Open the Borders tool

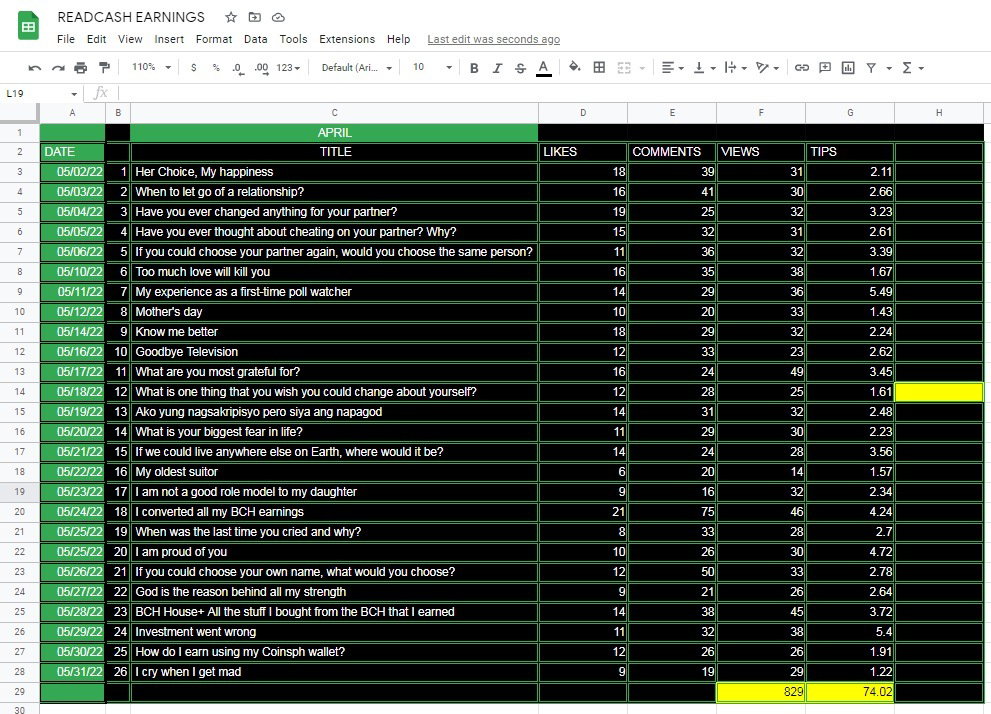(599, 67)
